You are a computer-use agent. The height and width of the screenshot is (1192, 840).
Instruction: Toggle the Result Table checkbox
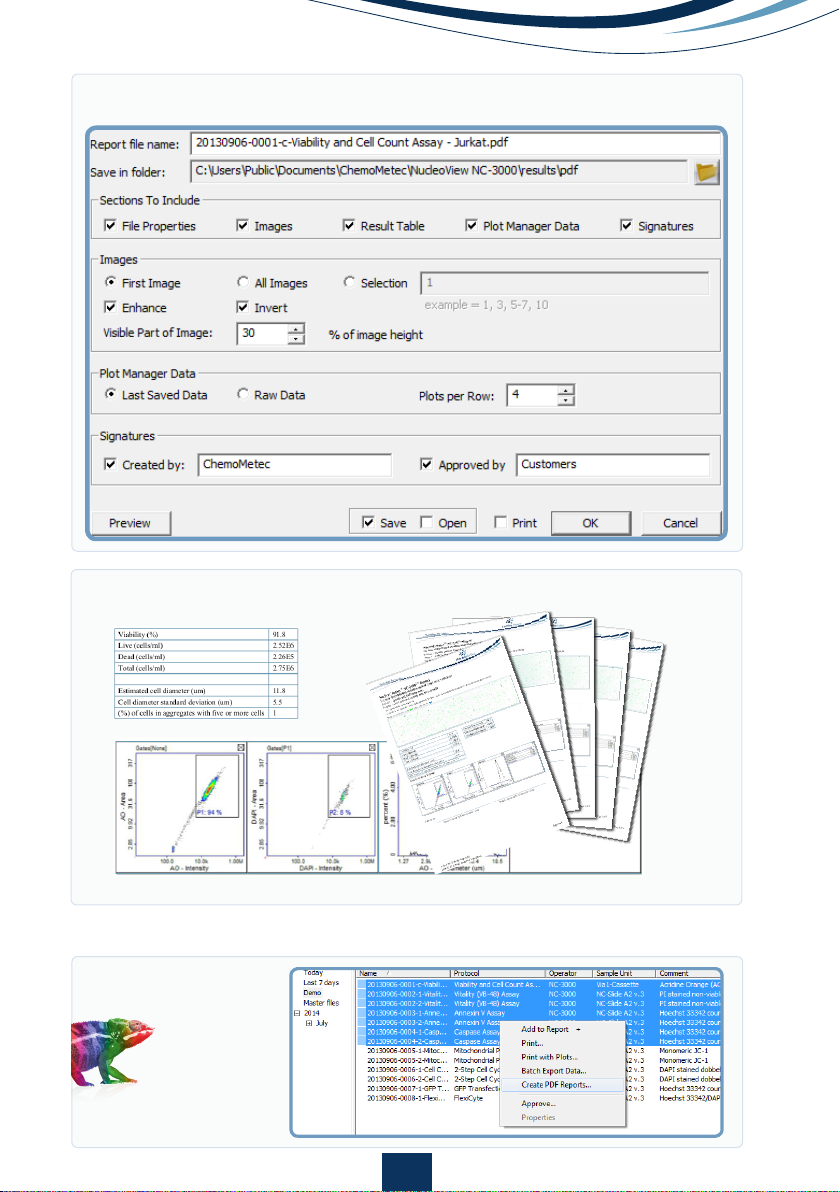pos(349,226)
